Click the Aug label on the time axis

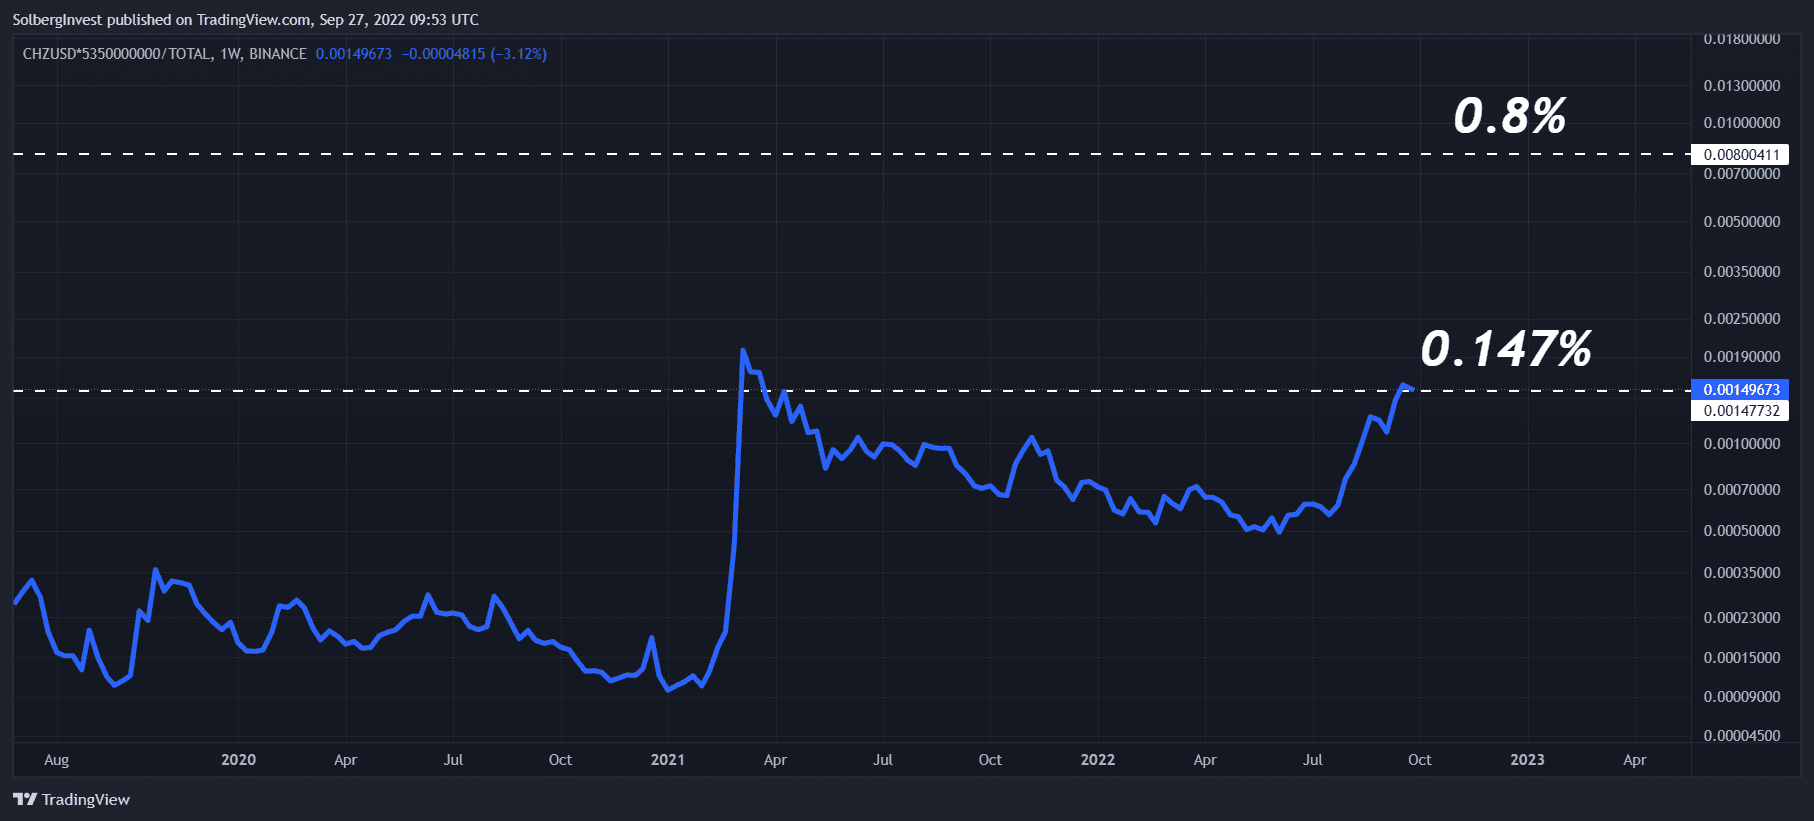(x=57, y=760)
